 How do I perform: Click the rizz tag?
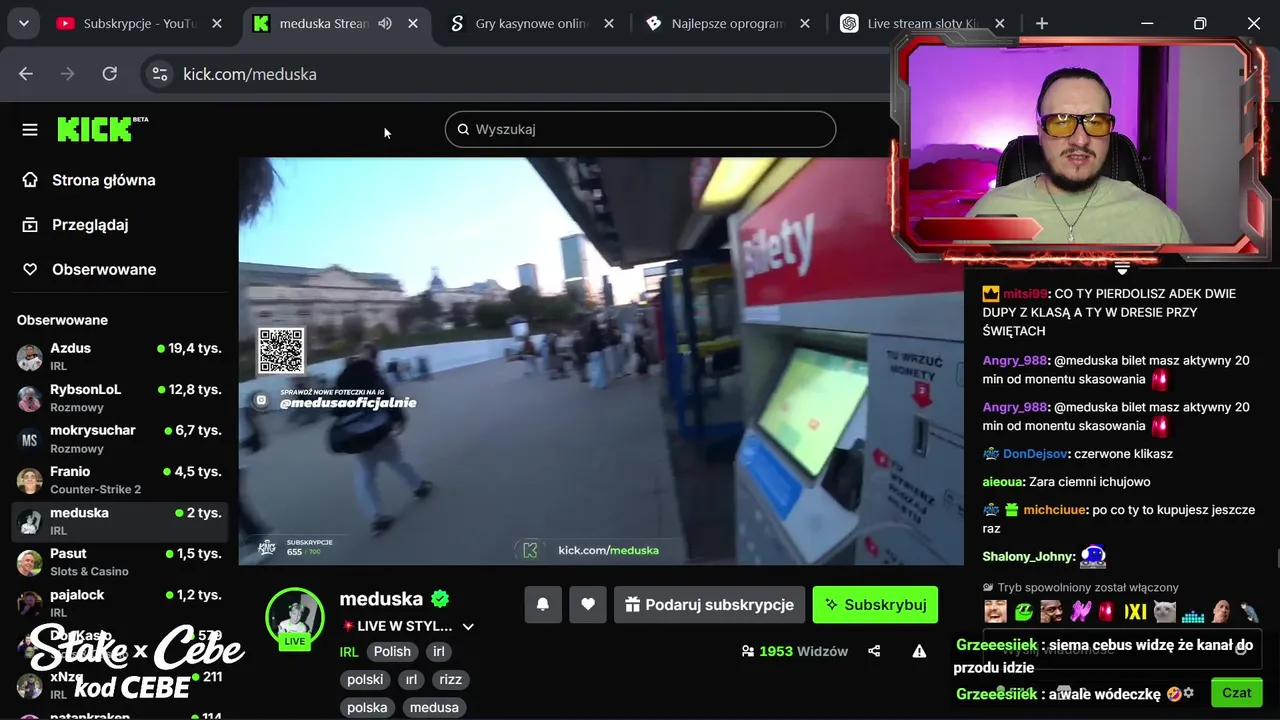click(451, 679)
